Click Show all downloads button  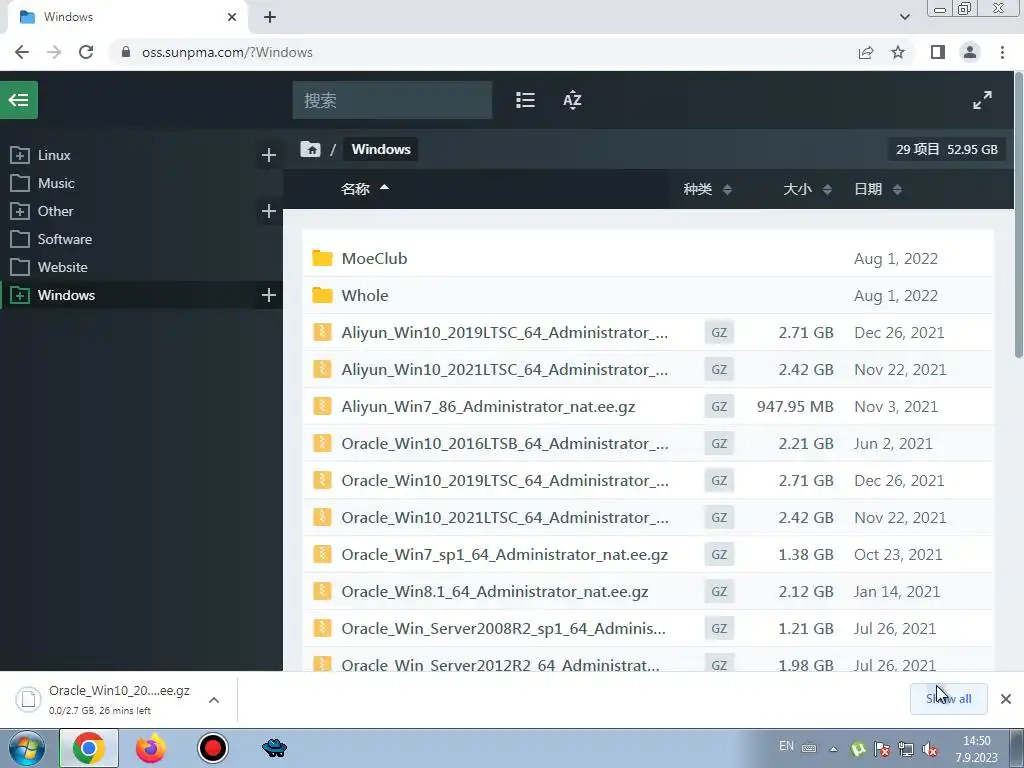click(948, 699)
